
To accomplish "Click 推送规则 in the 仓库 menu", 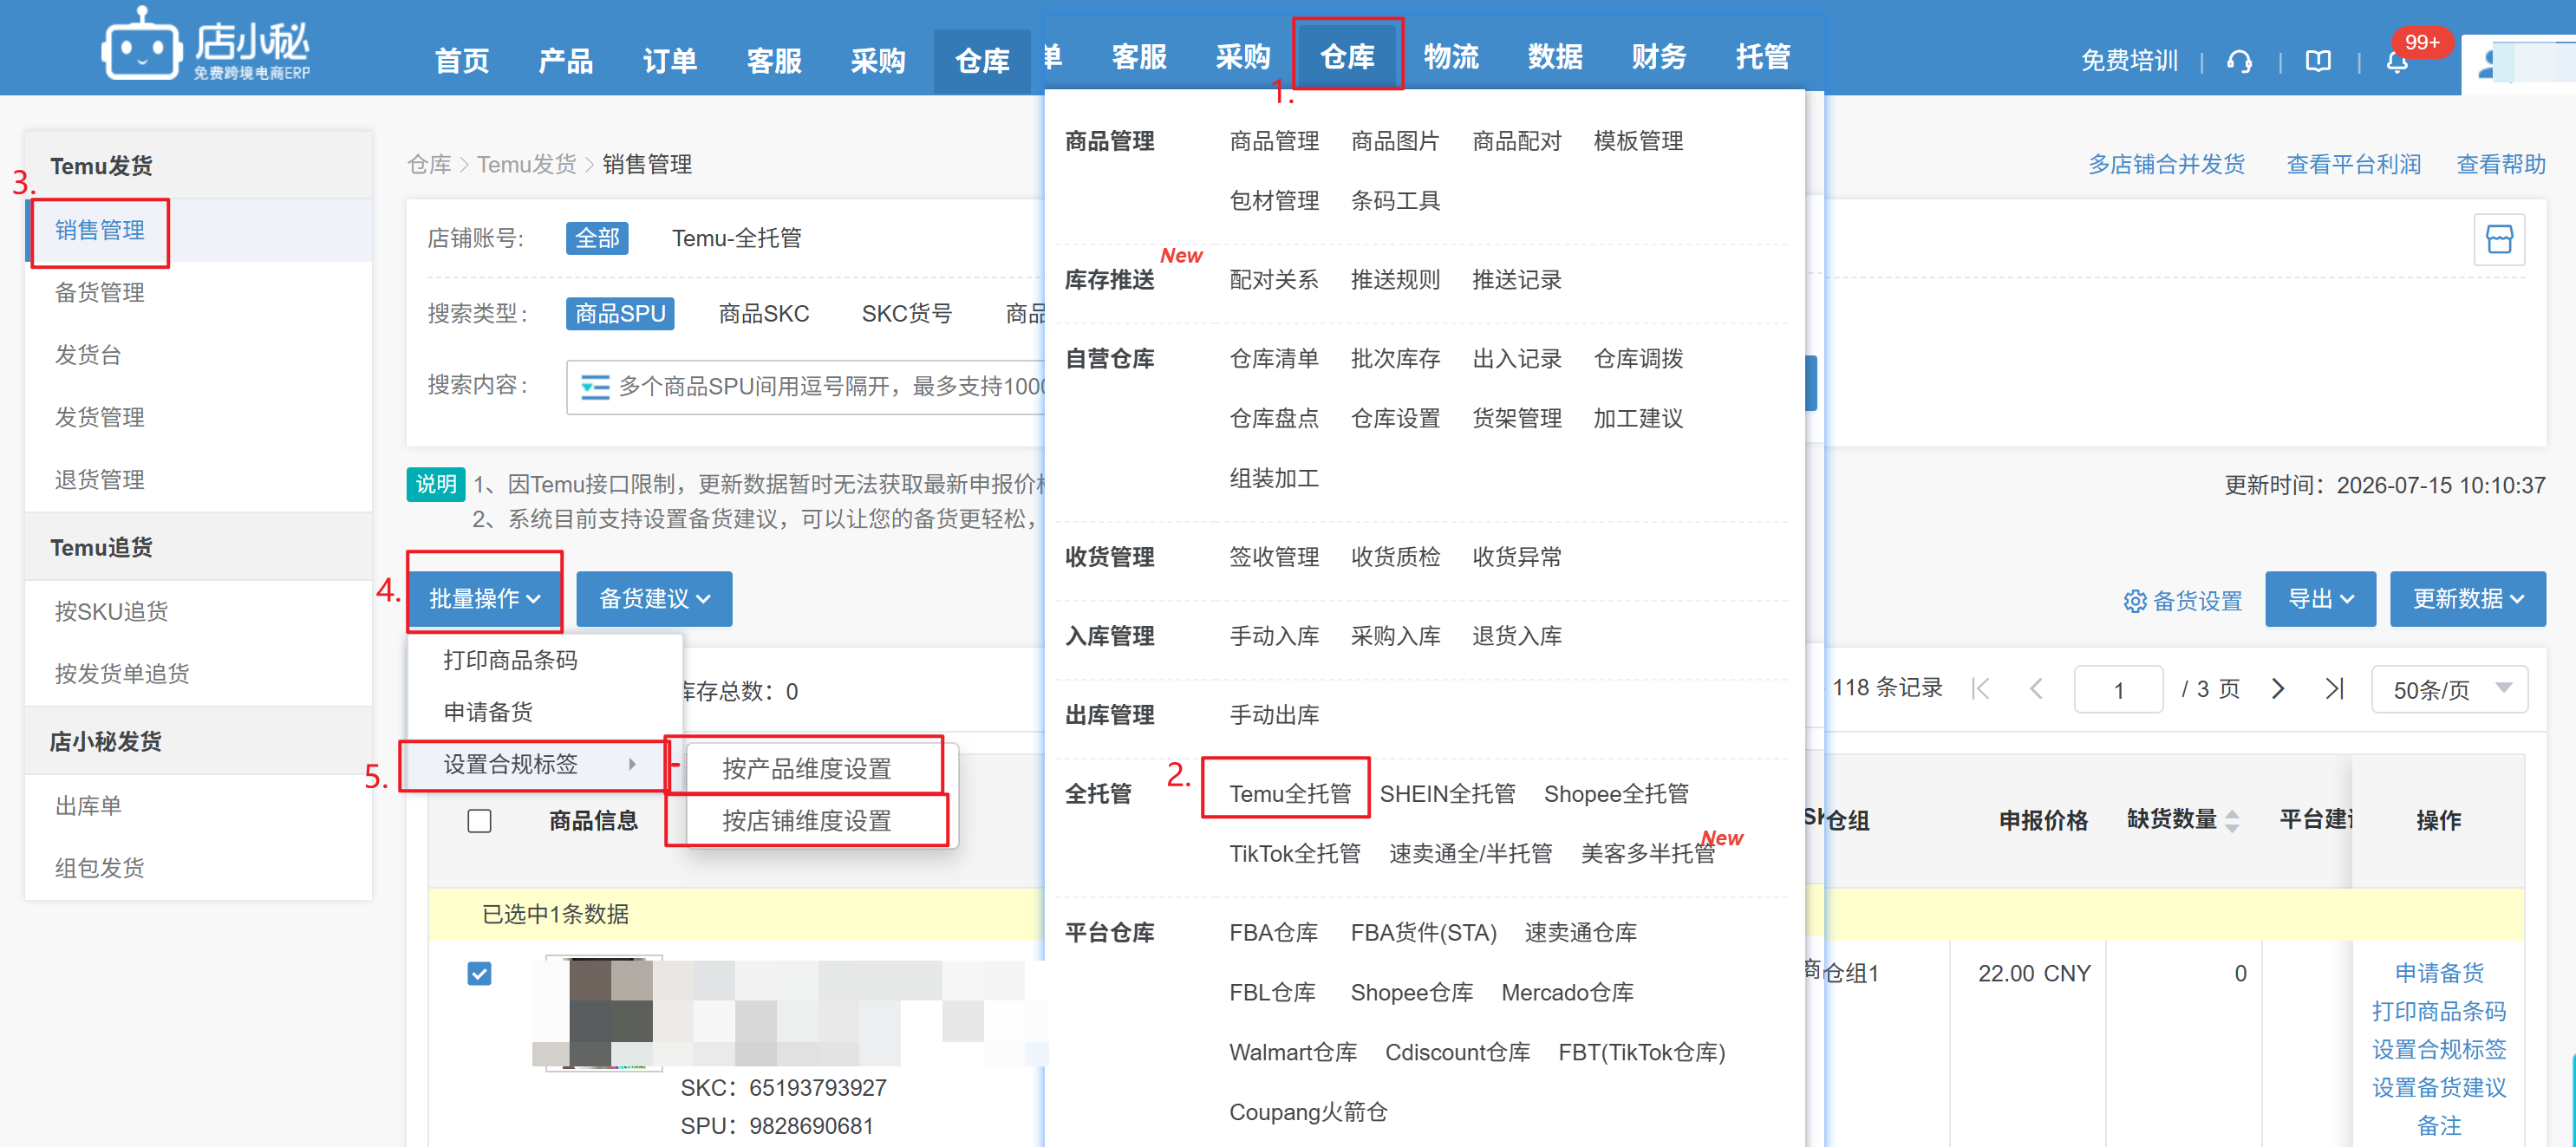I will coord(1395,279).
